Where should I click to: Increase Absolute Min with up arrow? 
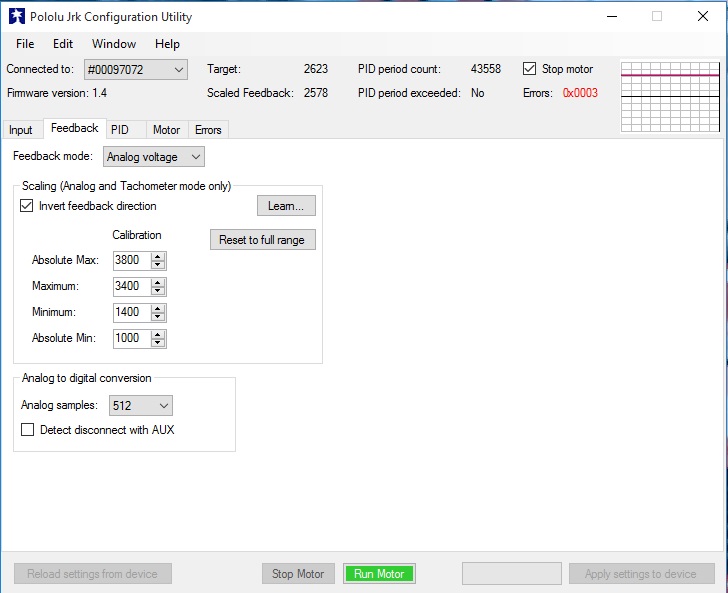point(158,334)
